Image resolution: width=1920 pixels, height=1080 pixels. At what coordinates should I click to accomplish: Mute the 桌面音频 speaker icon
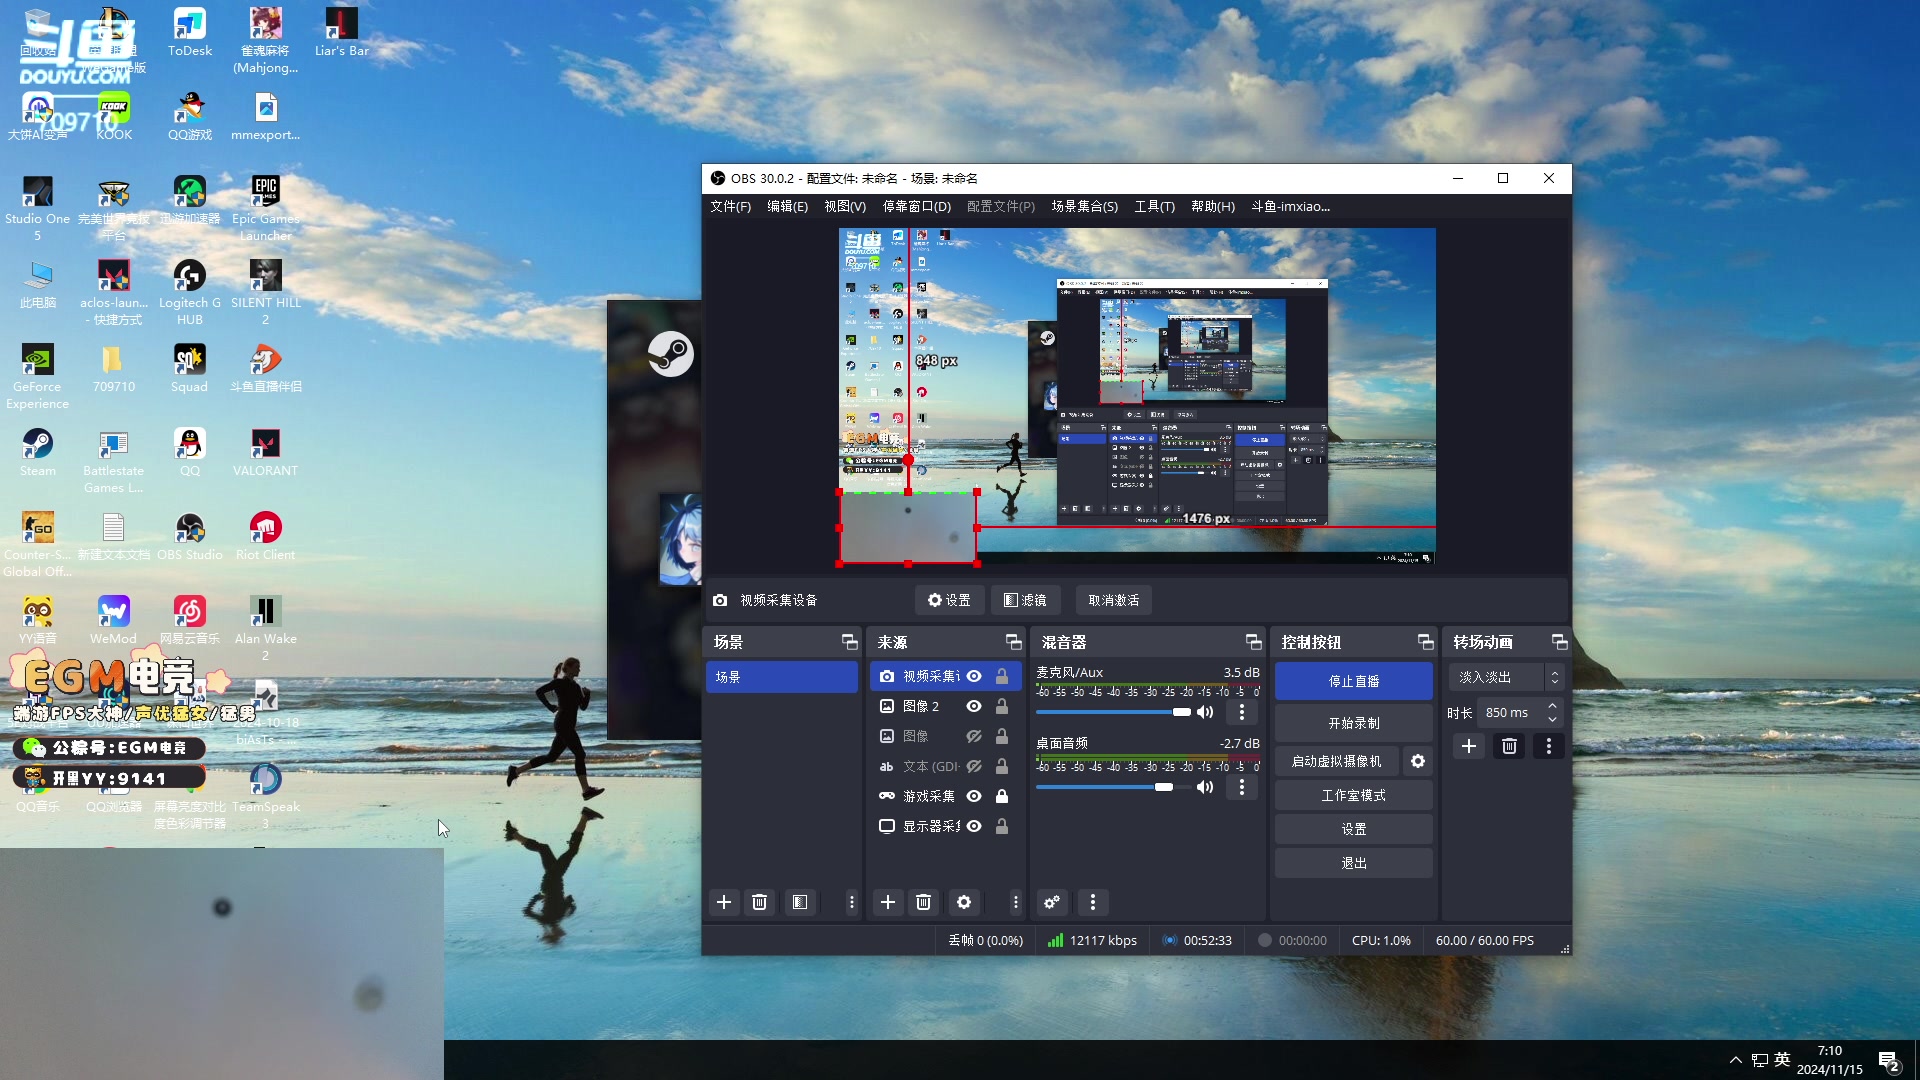point(1205,787)
